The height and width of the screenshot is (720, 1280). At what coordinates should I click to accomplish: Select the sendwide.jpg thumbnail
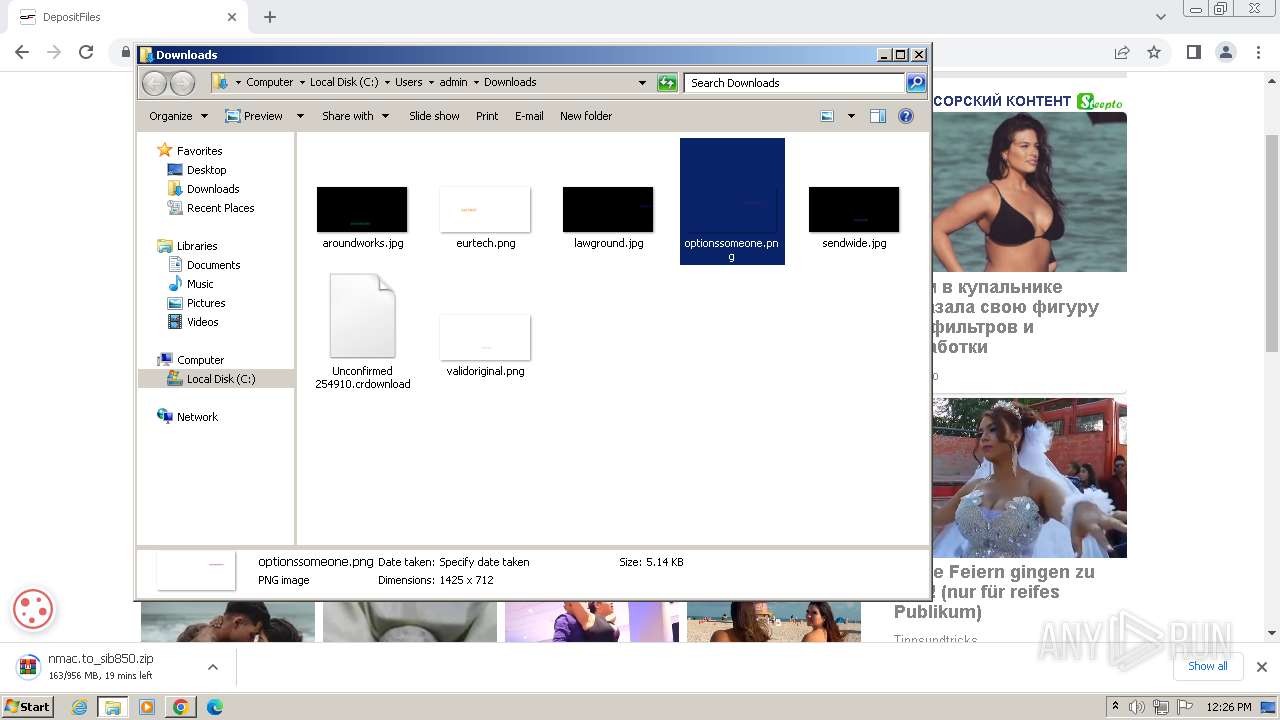[x=854, y=210]
